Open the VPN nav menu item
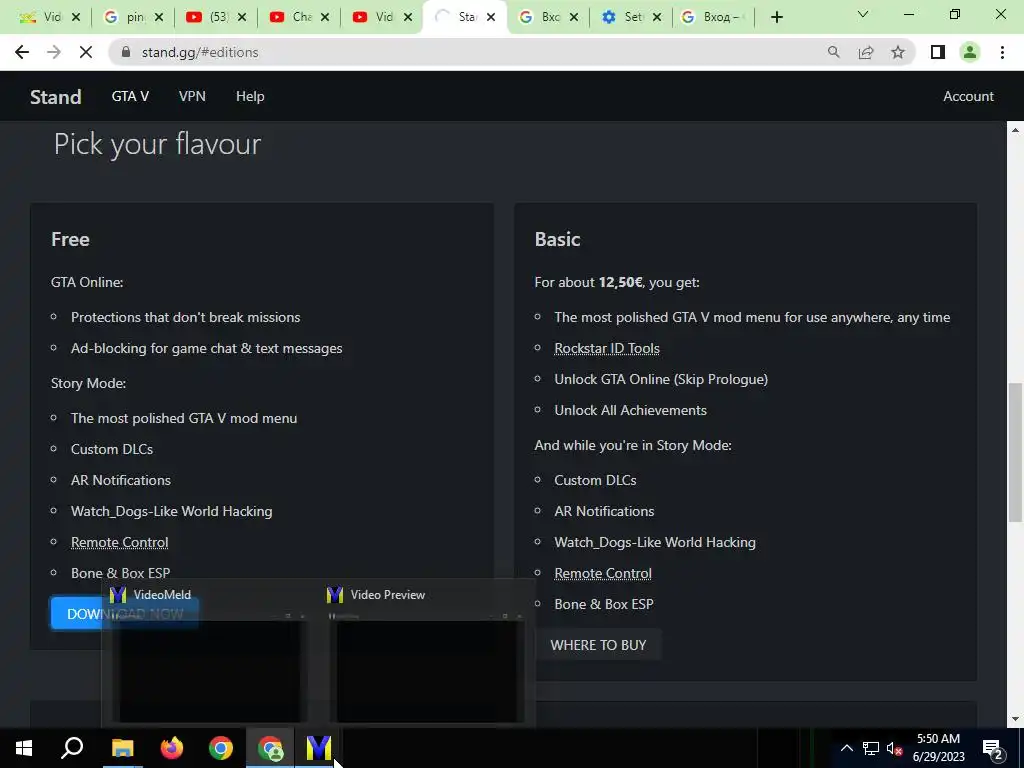Viewport: 1024px width, 768px height. (x=192, y=96)
